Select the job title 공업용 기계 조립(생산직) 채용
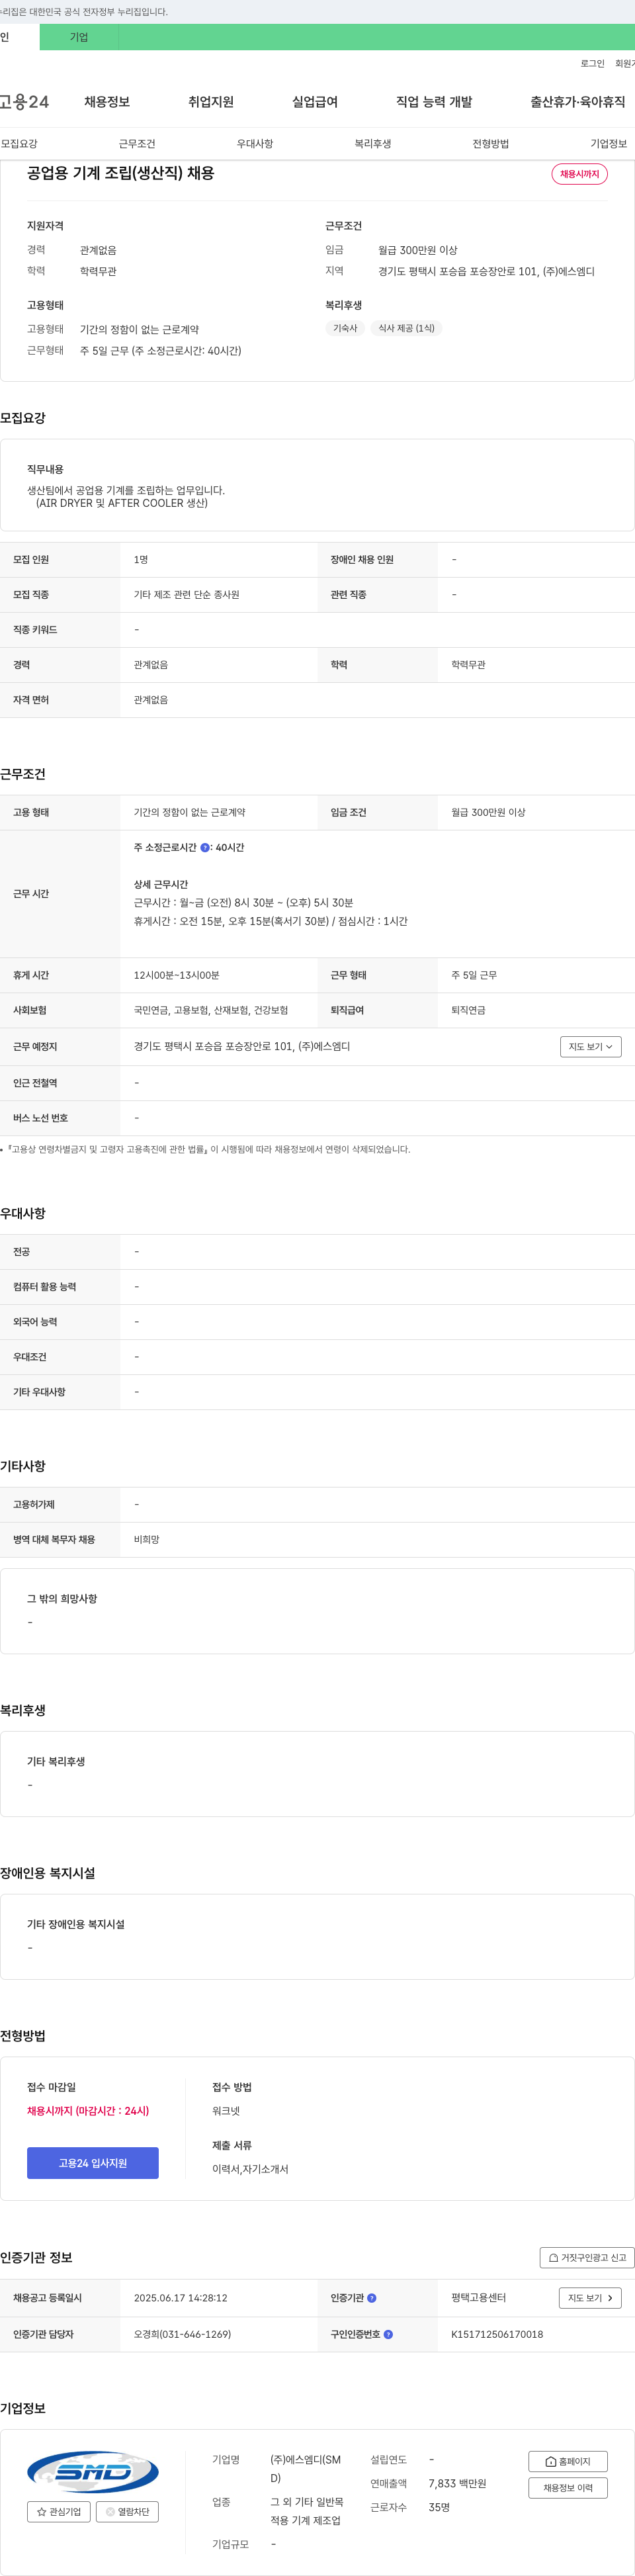 point(121,173)
